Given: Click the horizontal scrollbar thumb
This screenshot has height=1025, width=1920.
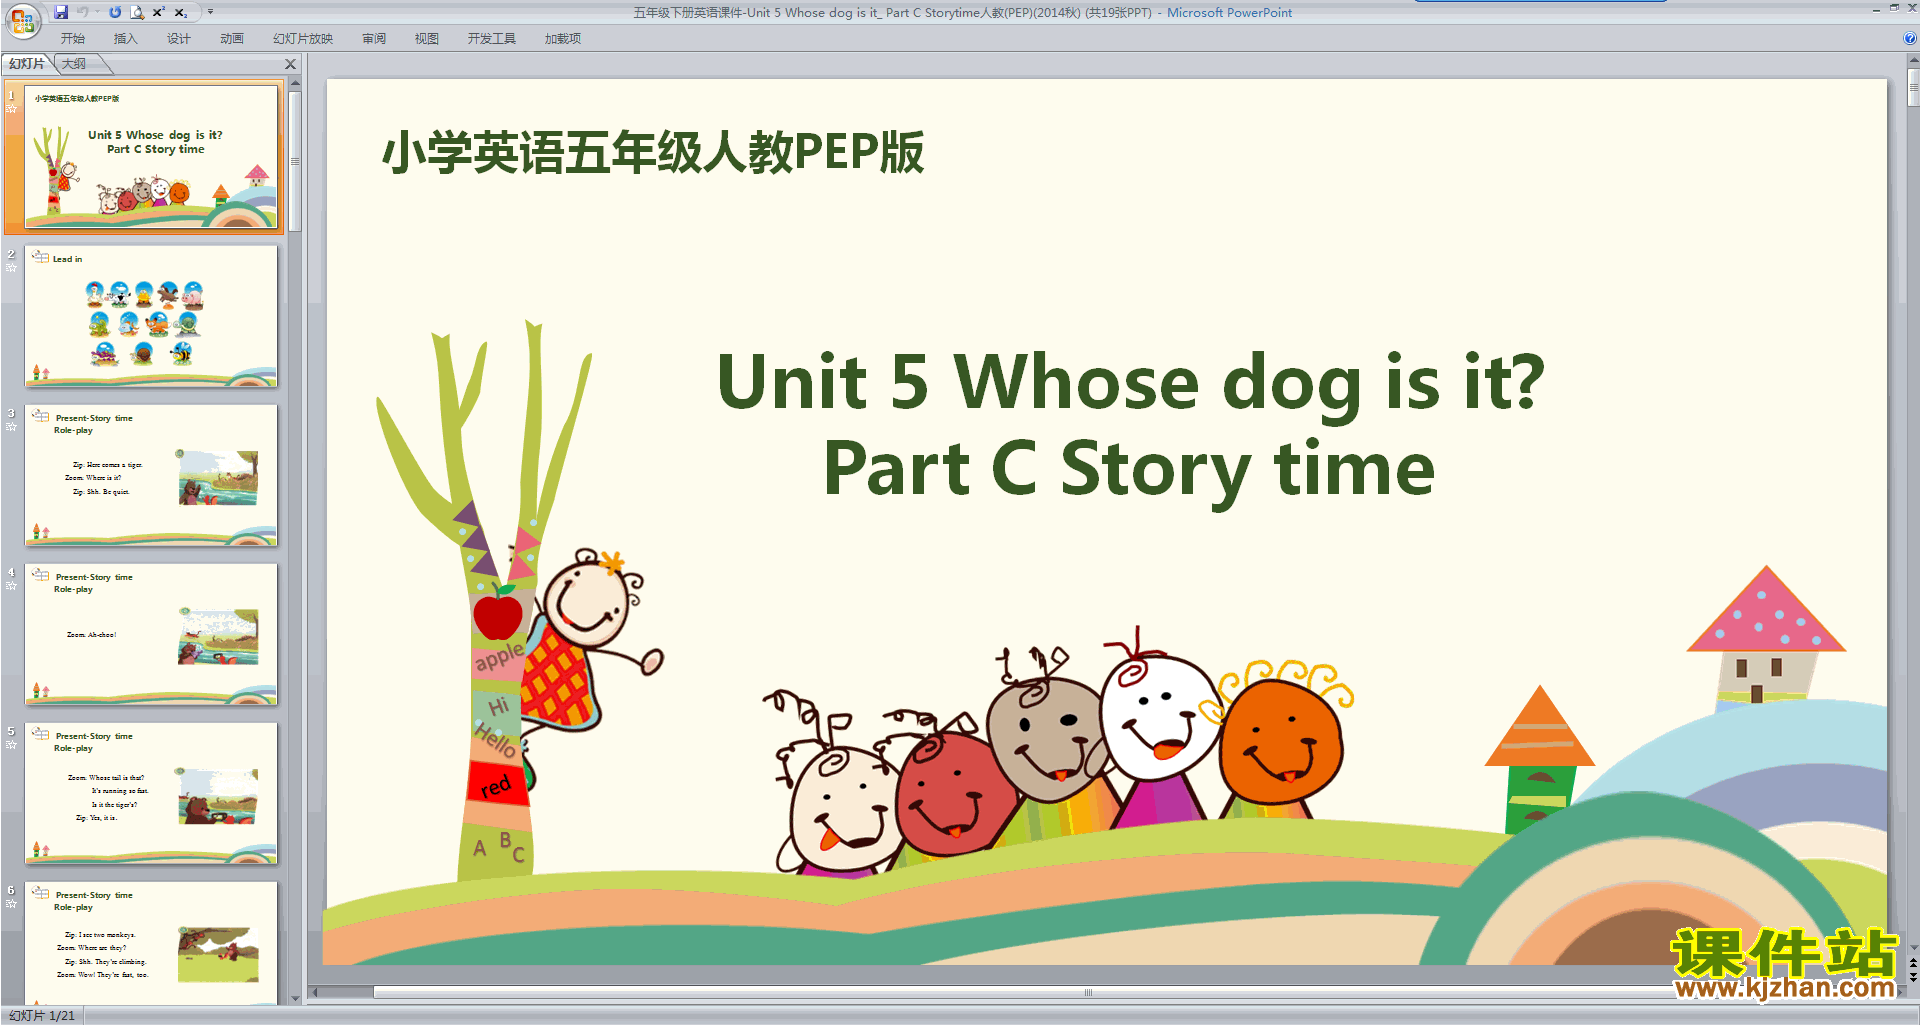Looking at the screenshot, I should tap(1088, 993).
